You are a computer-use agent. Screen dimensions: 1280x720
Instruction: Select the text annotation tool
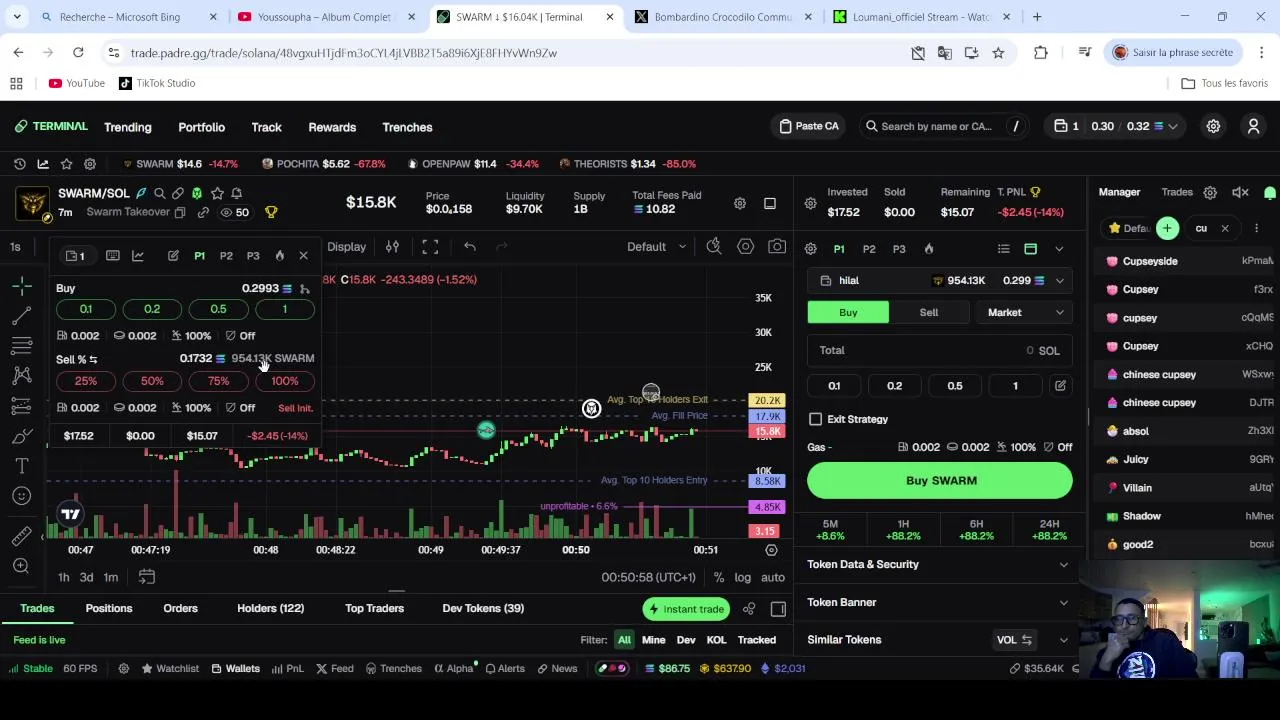coord(21,466)
